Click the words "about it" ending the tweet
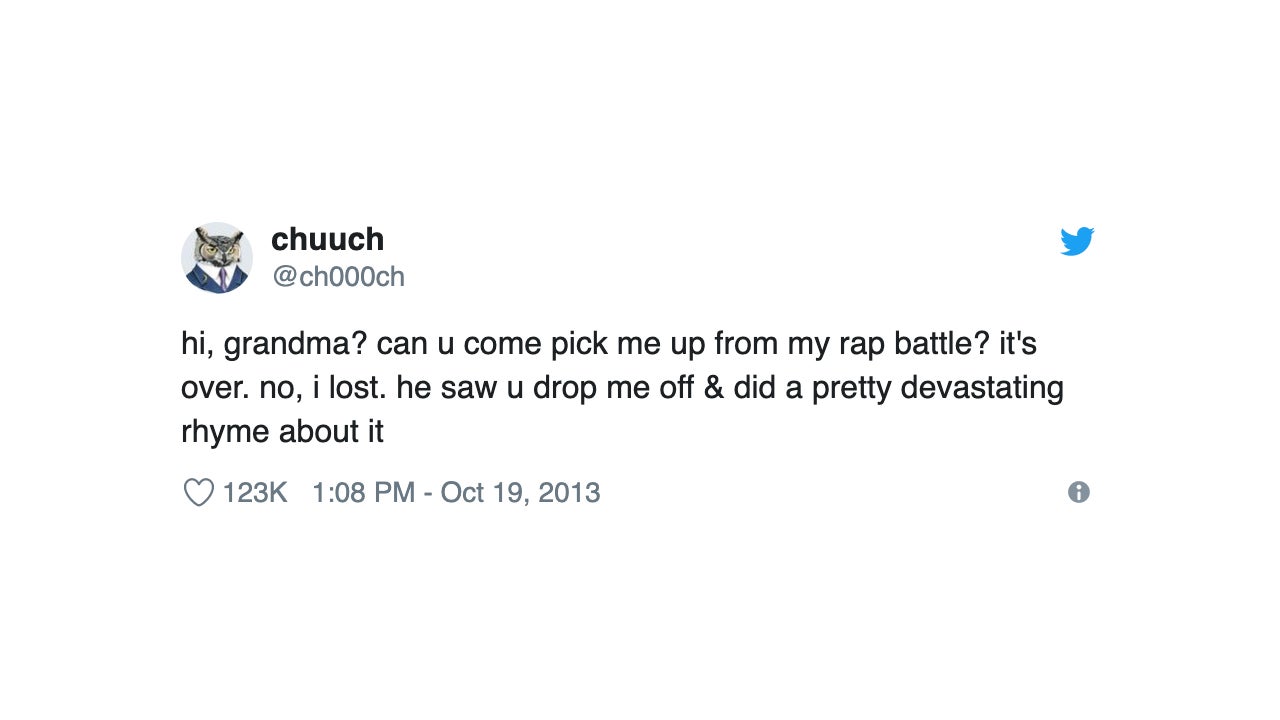The height and width of the screenshot is (720, 1280). [331, 432]
